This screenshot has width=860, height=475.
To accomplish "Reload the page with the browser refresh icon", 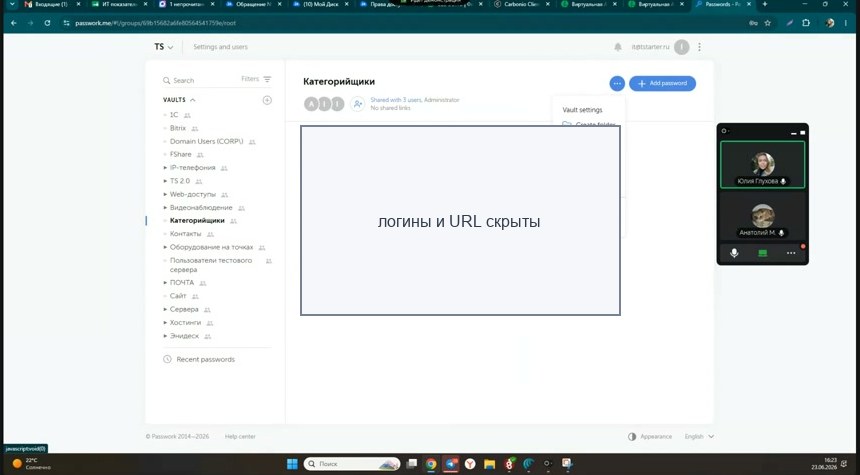I will pyautogui.click(x=47, y=23).
